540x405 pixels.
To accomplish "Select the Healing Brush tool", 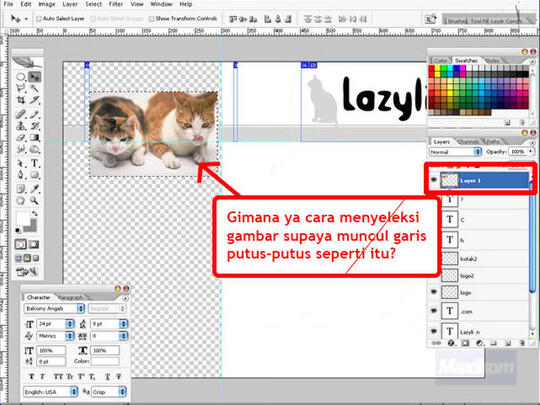I will click(x=21, y=114).
